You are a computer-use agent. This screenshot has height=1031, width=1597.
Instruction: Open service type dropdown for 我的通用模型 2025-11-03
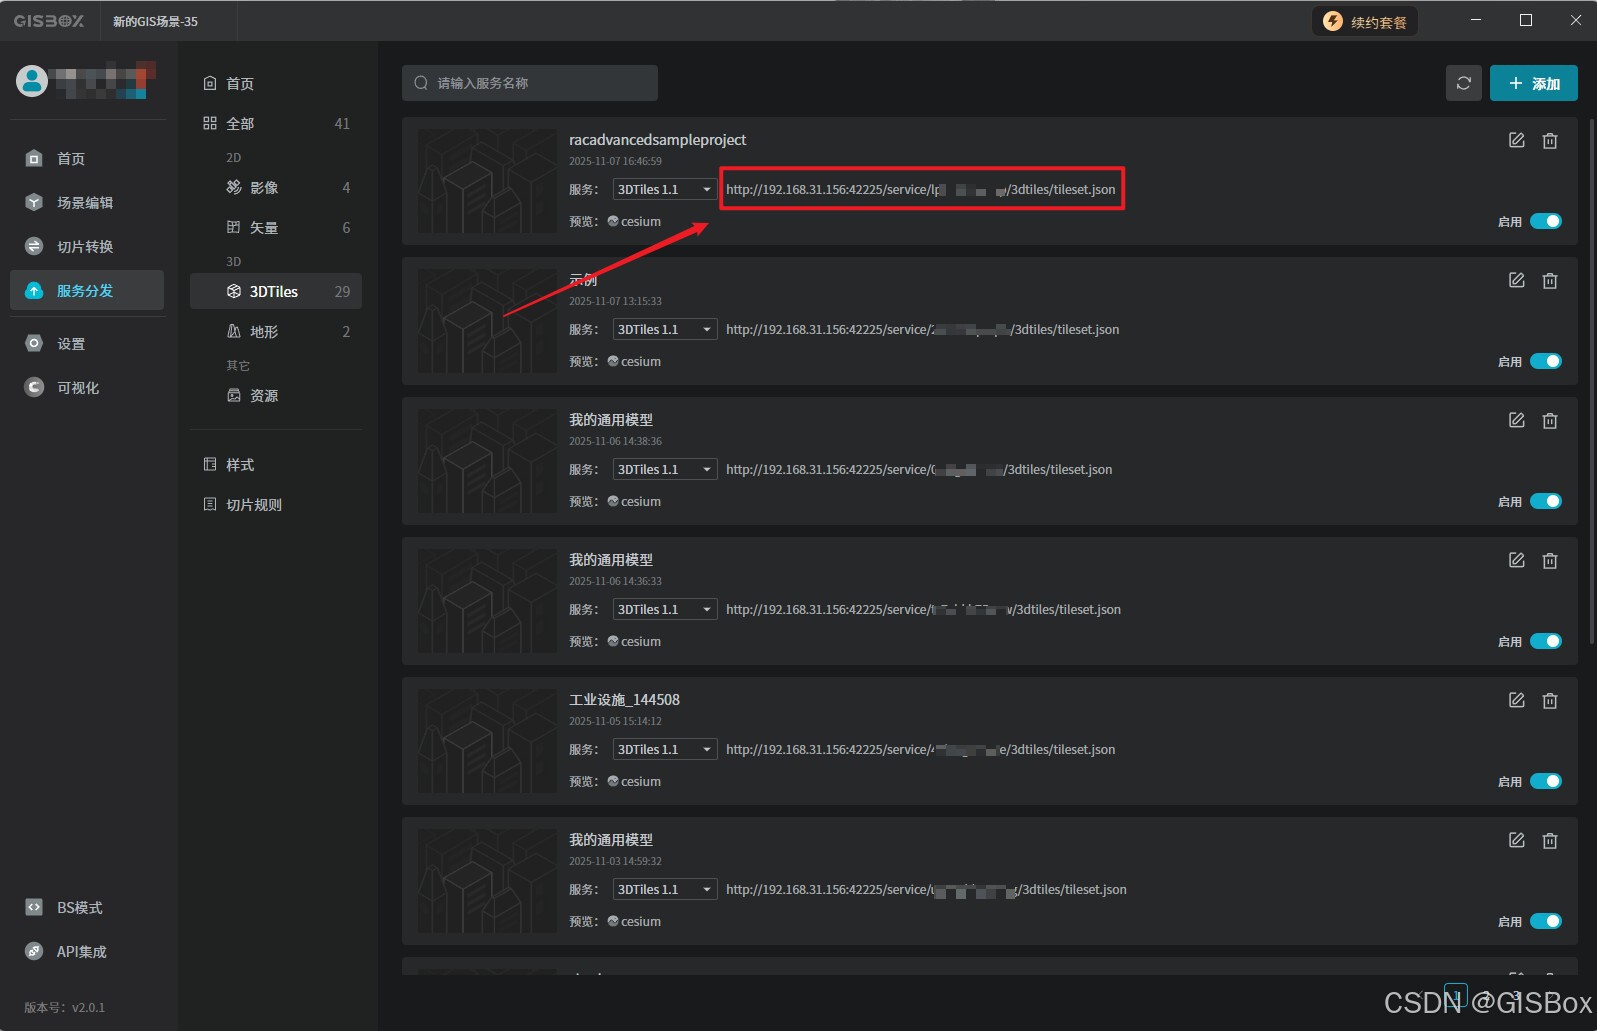665,889
